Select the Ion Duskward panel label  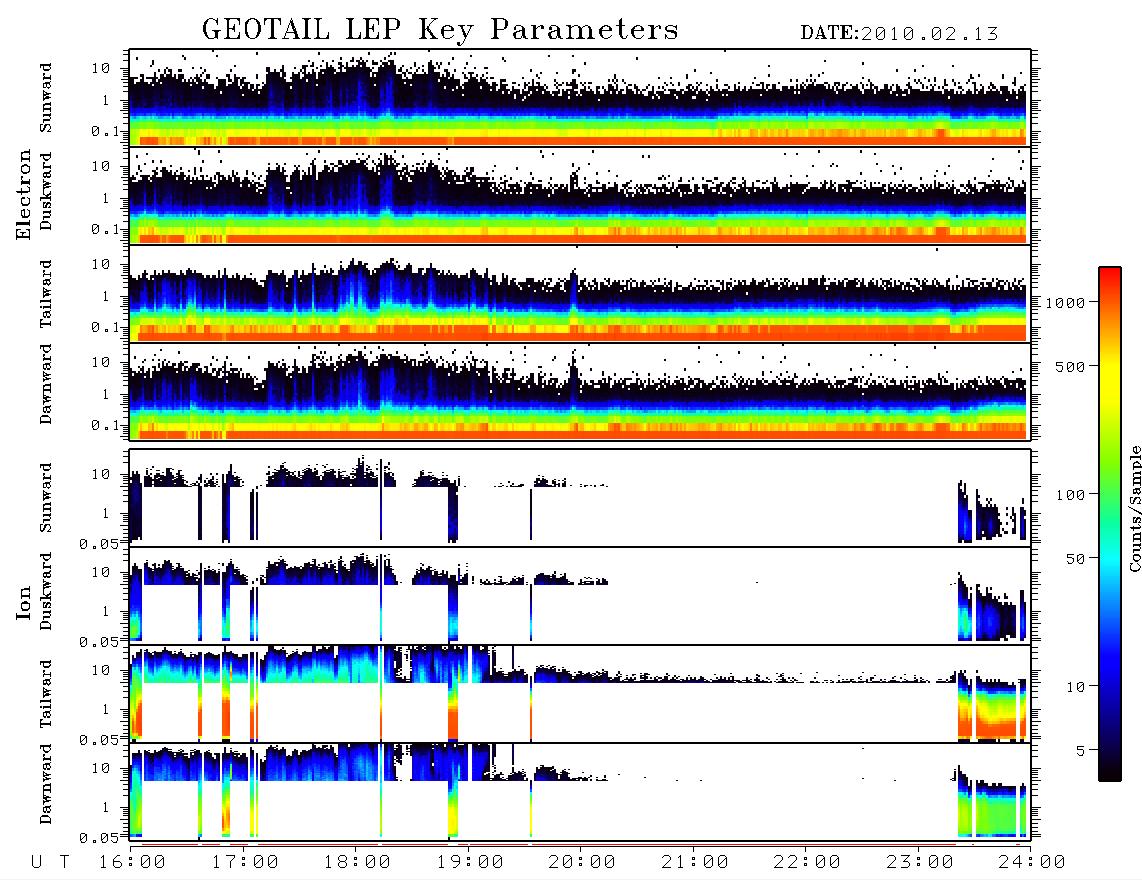(46, 591)
